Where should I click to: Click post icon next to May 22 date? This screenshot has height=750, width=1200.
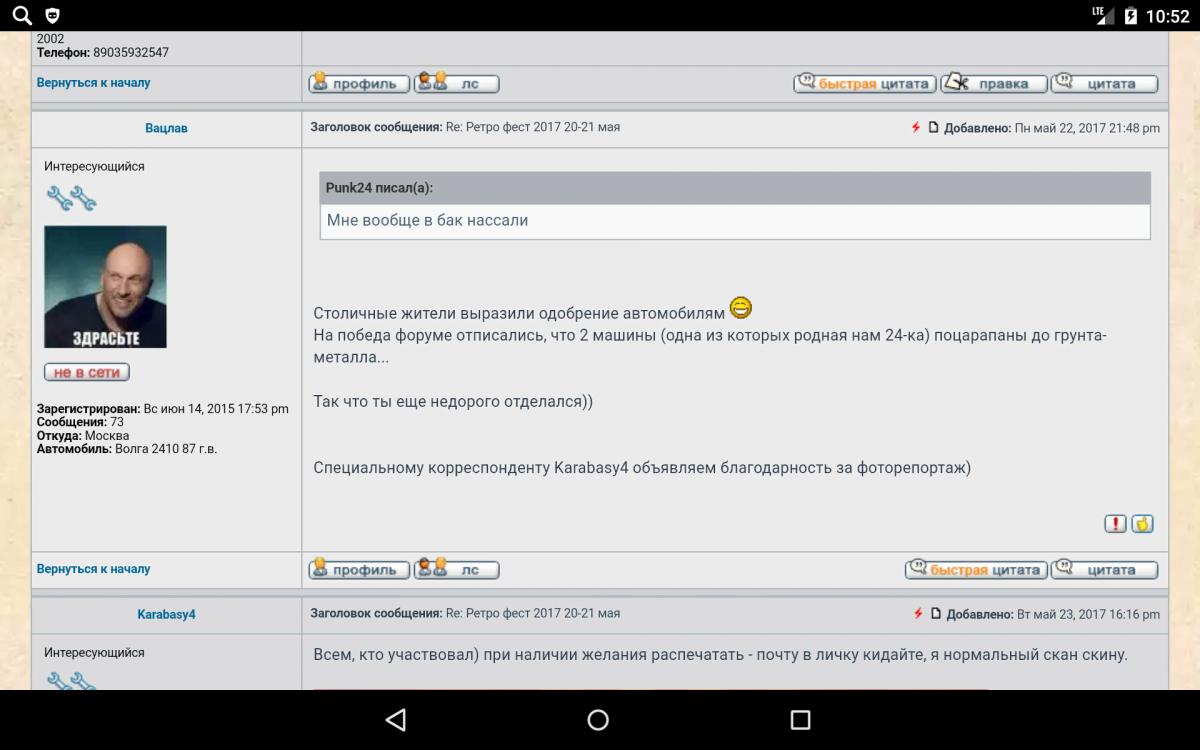[x=933, y=128]
